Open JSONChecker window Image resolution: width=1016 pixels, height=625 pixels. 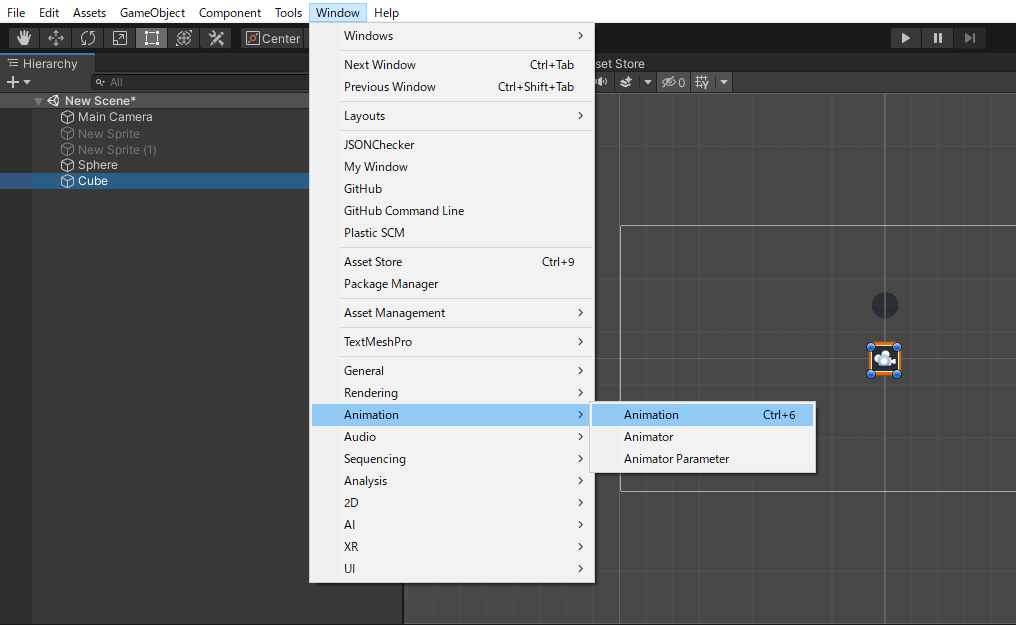[452, 145]
